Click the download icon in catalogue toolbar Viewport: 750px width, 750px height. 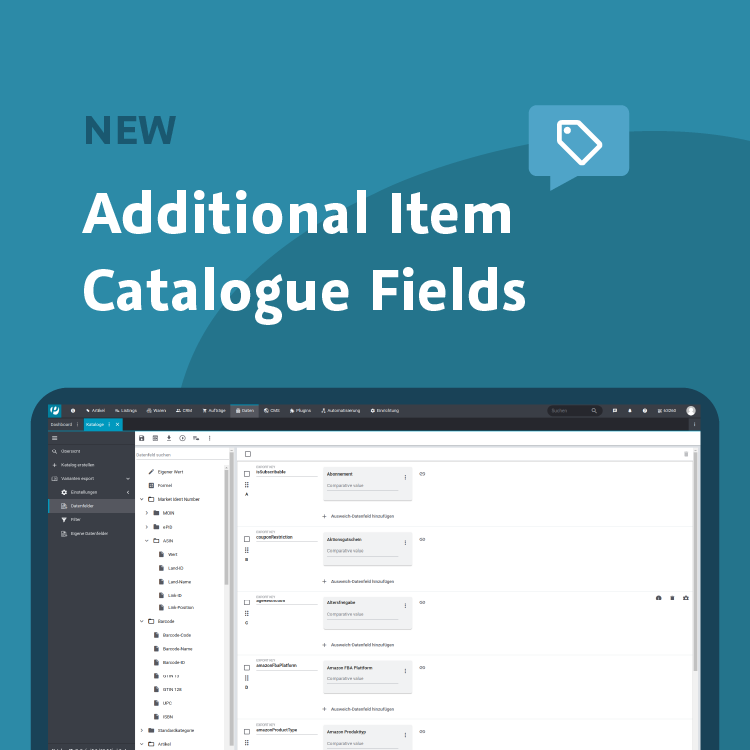[x=169, y=438]
